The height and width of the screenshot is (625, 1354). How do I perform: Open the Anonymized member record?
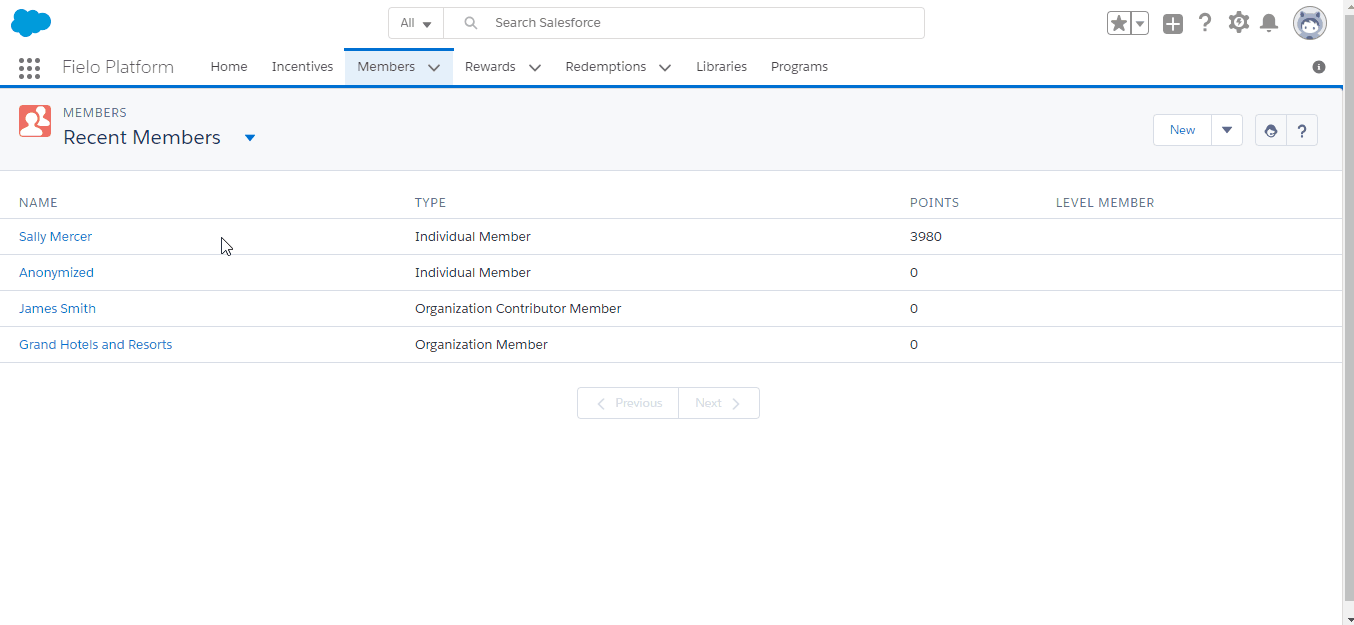tap(56, 273)
